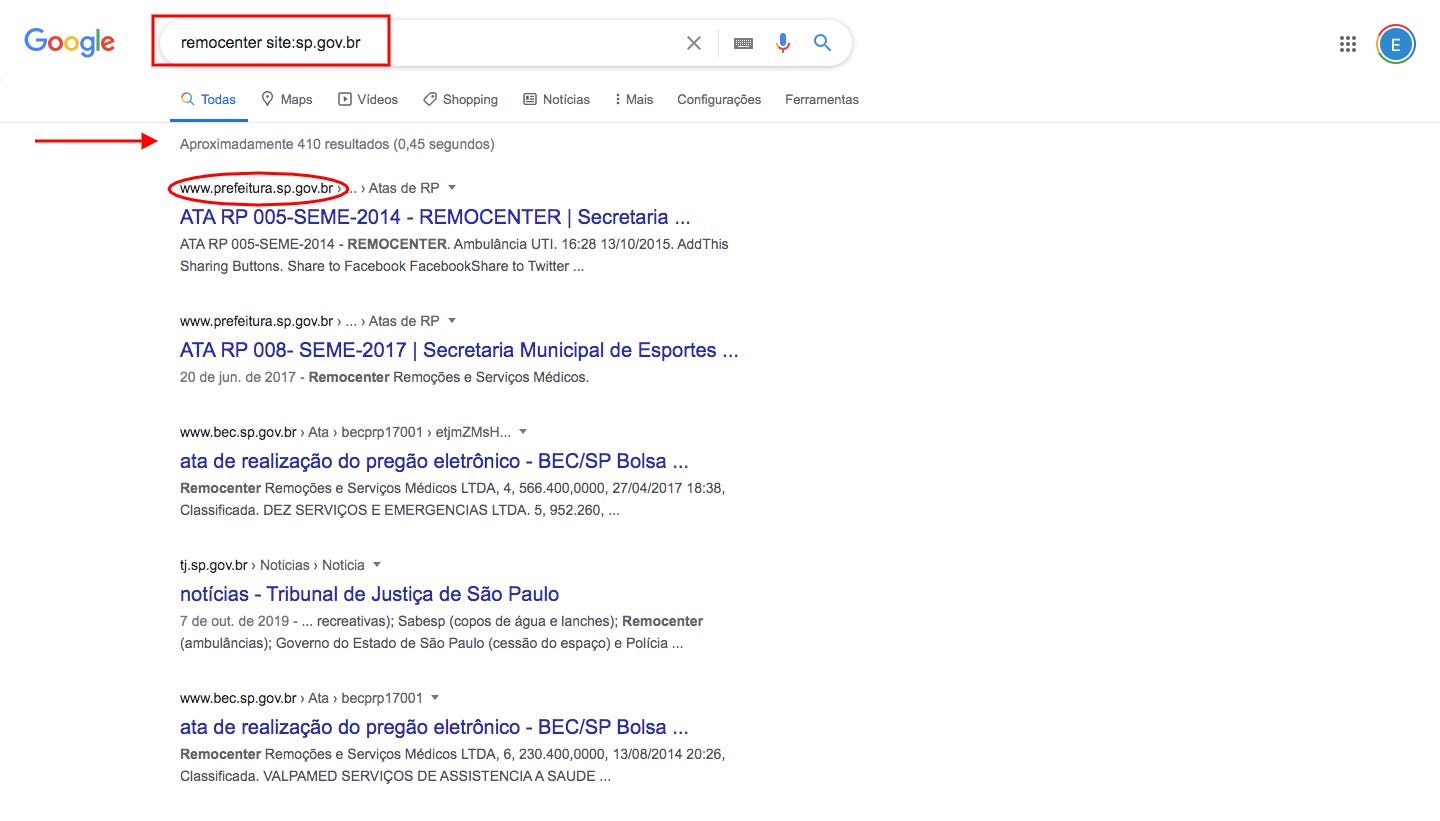The width and height of the screenshot is (1440, 821).
Task: Open the Google apps grid
Action: [x=1347, y=43]
